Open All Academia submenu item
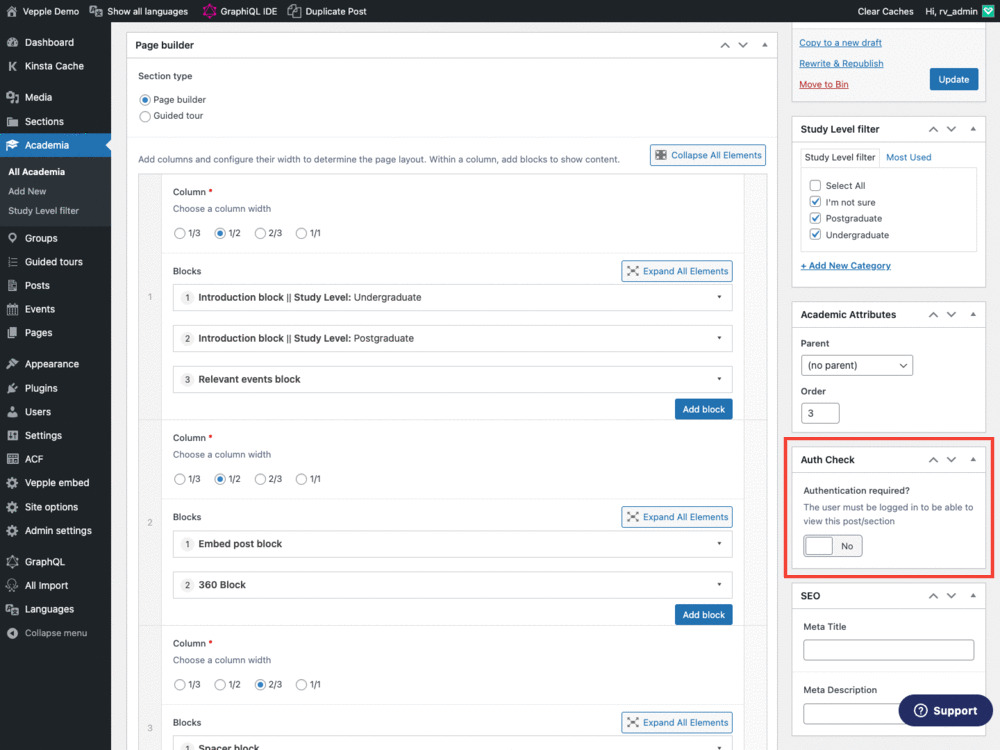 (36, 172)
